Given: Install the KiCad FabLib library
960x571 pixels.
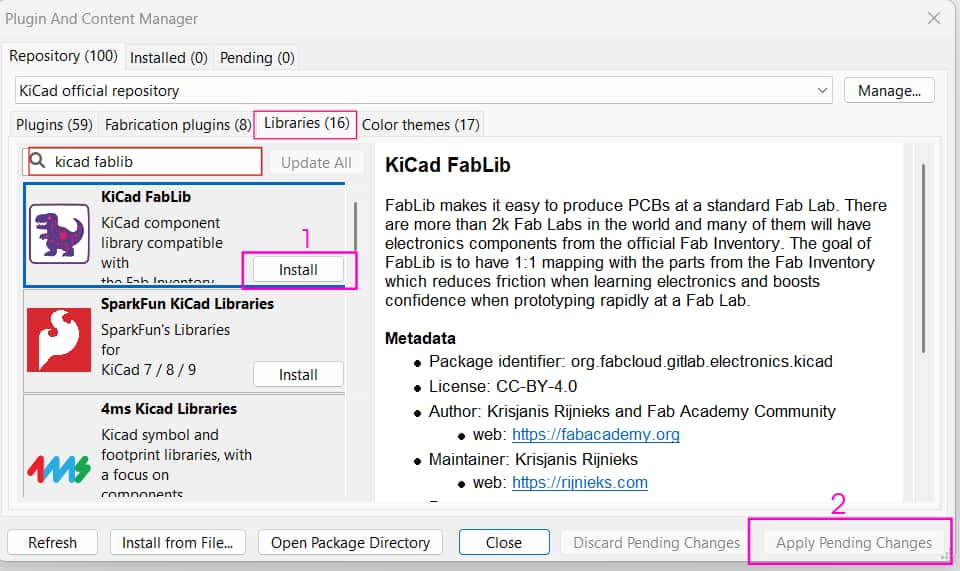Looking at the screenshot, I should [298, 269].
